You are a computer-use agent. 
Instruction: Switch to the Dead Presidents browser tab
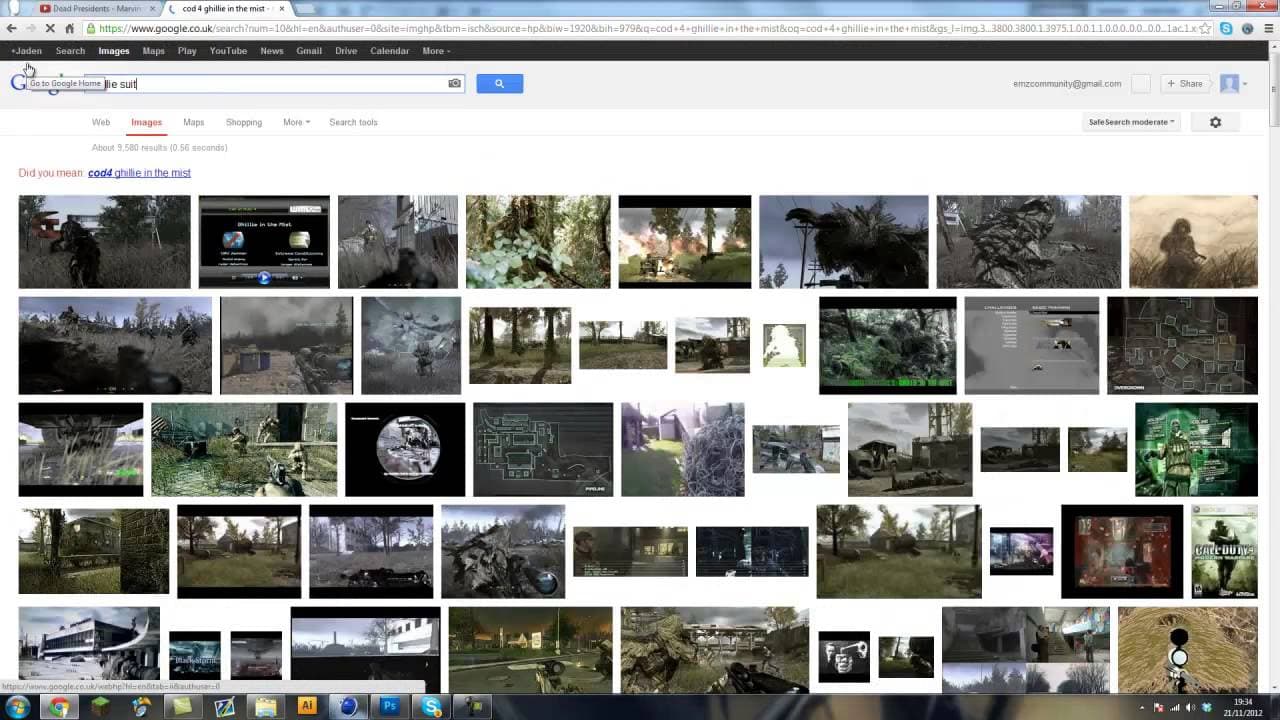coord(97,9)
